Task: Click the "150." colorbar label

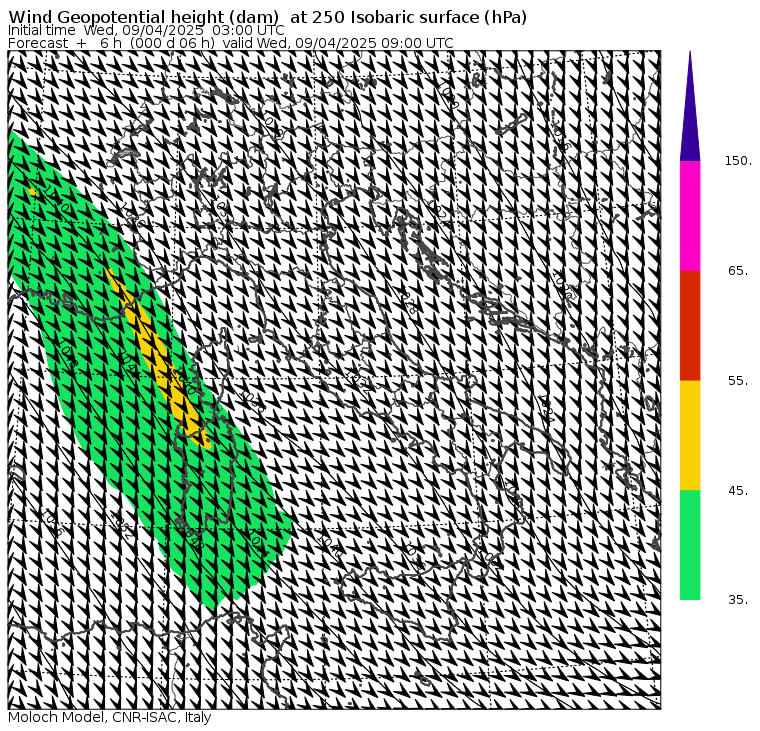Action: tap(738, 161)
